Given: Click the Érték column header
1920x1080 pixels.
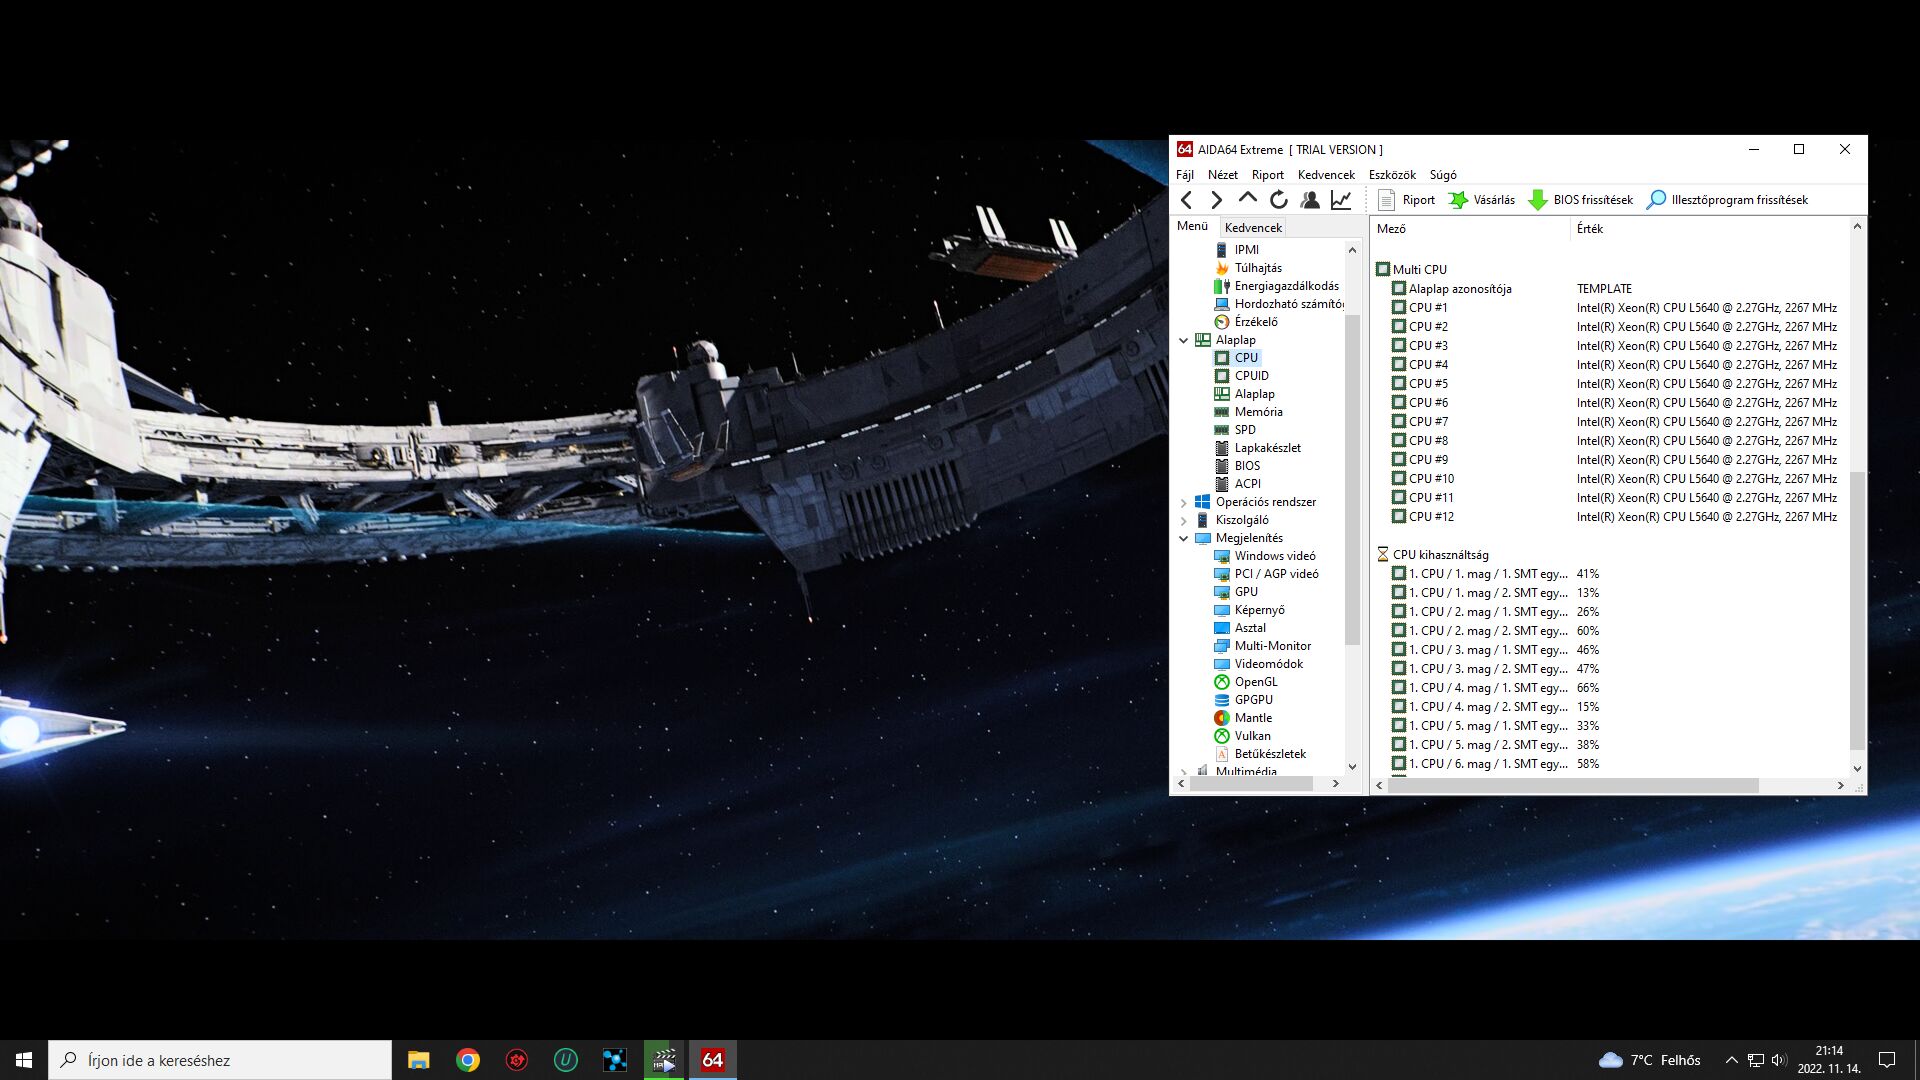Looking at the screenshot, I should [x=1709, y=229].
